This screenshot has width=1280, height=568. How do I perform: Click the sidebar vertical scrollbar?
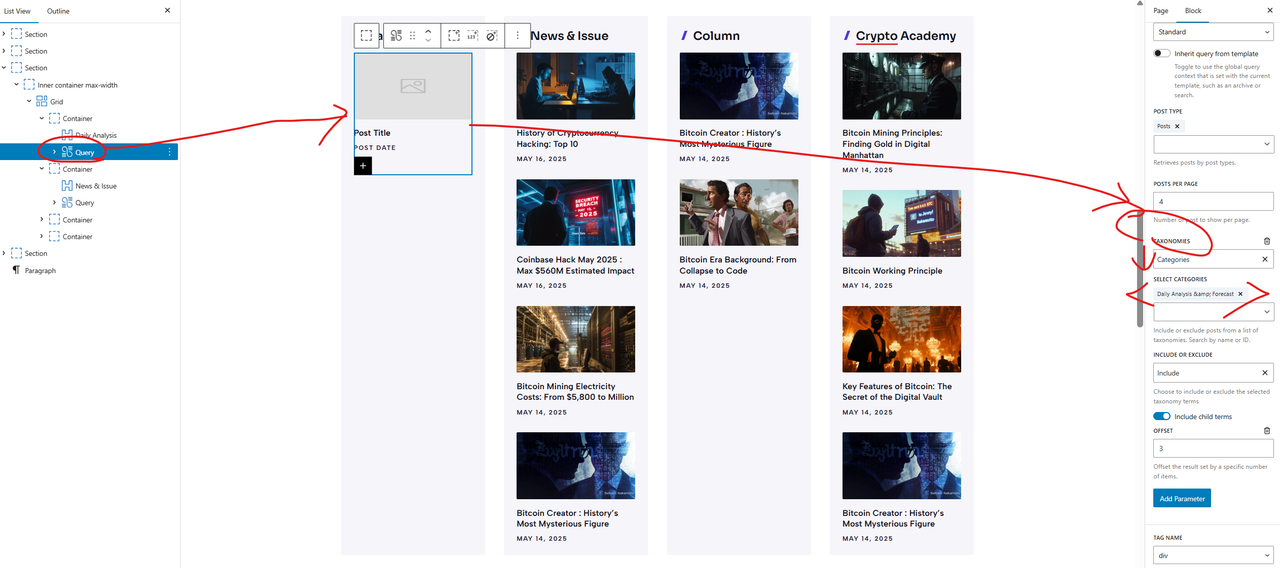coord(1139,270)
